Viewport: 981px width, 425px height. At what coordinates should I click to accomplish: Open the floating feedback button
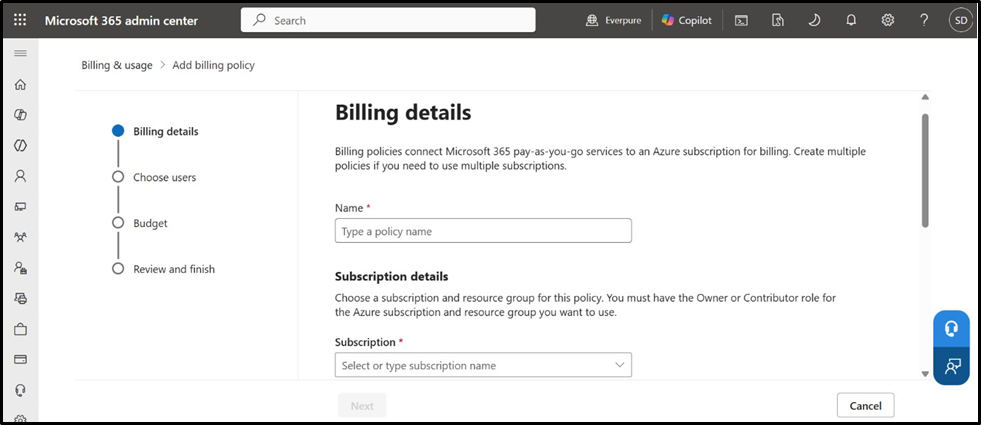pos(952,366)
